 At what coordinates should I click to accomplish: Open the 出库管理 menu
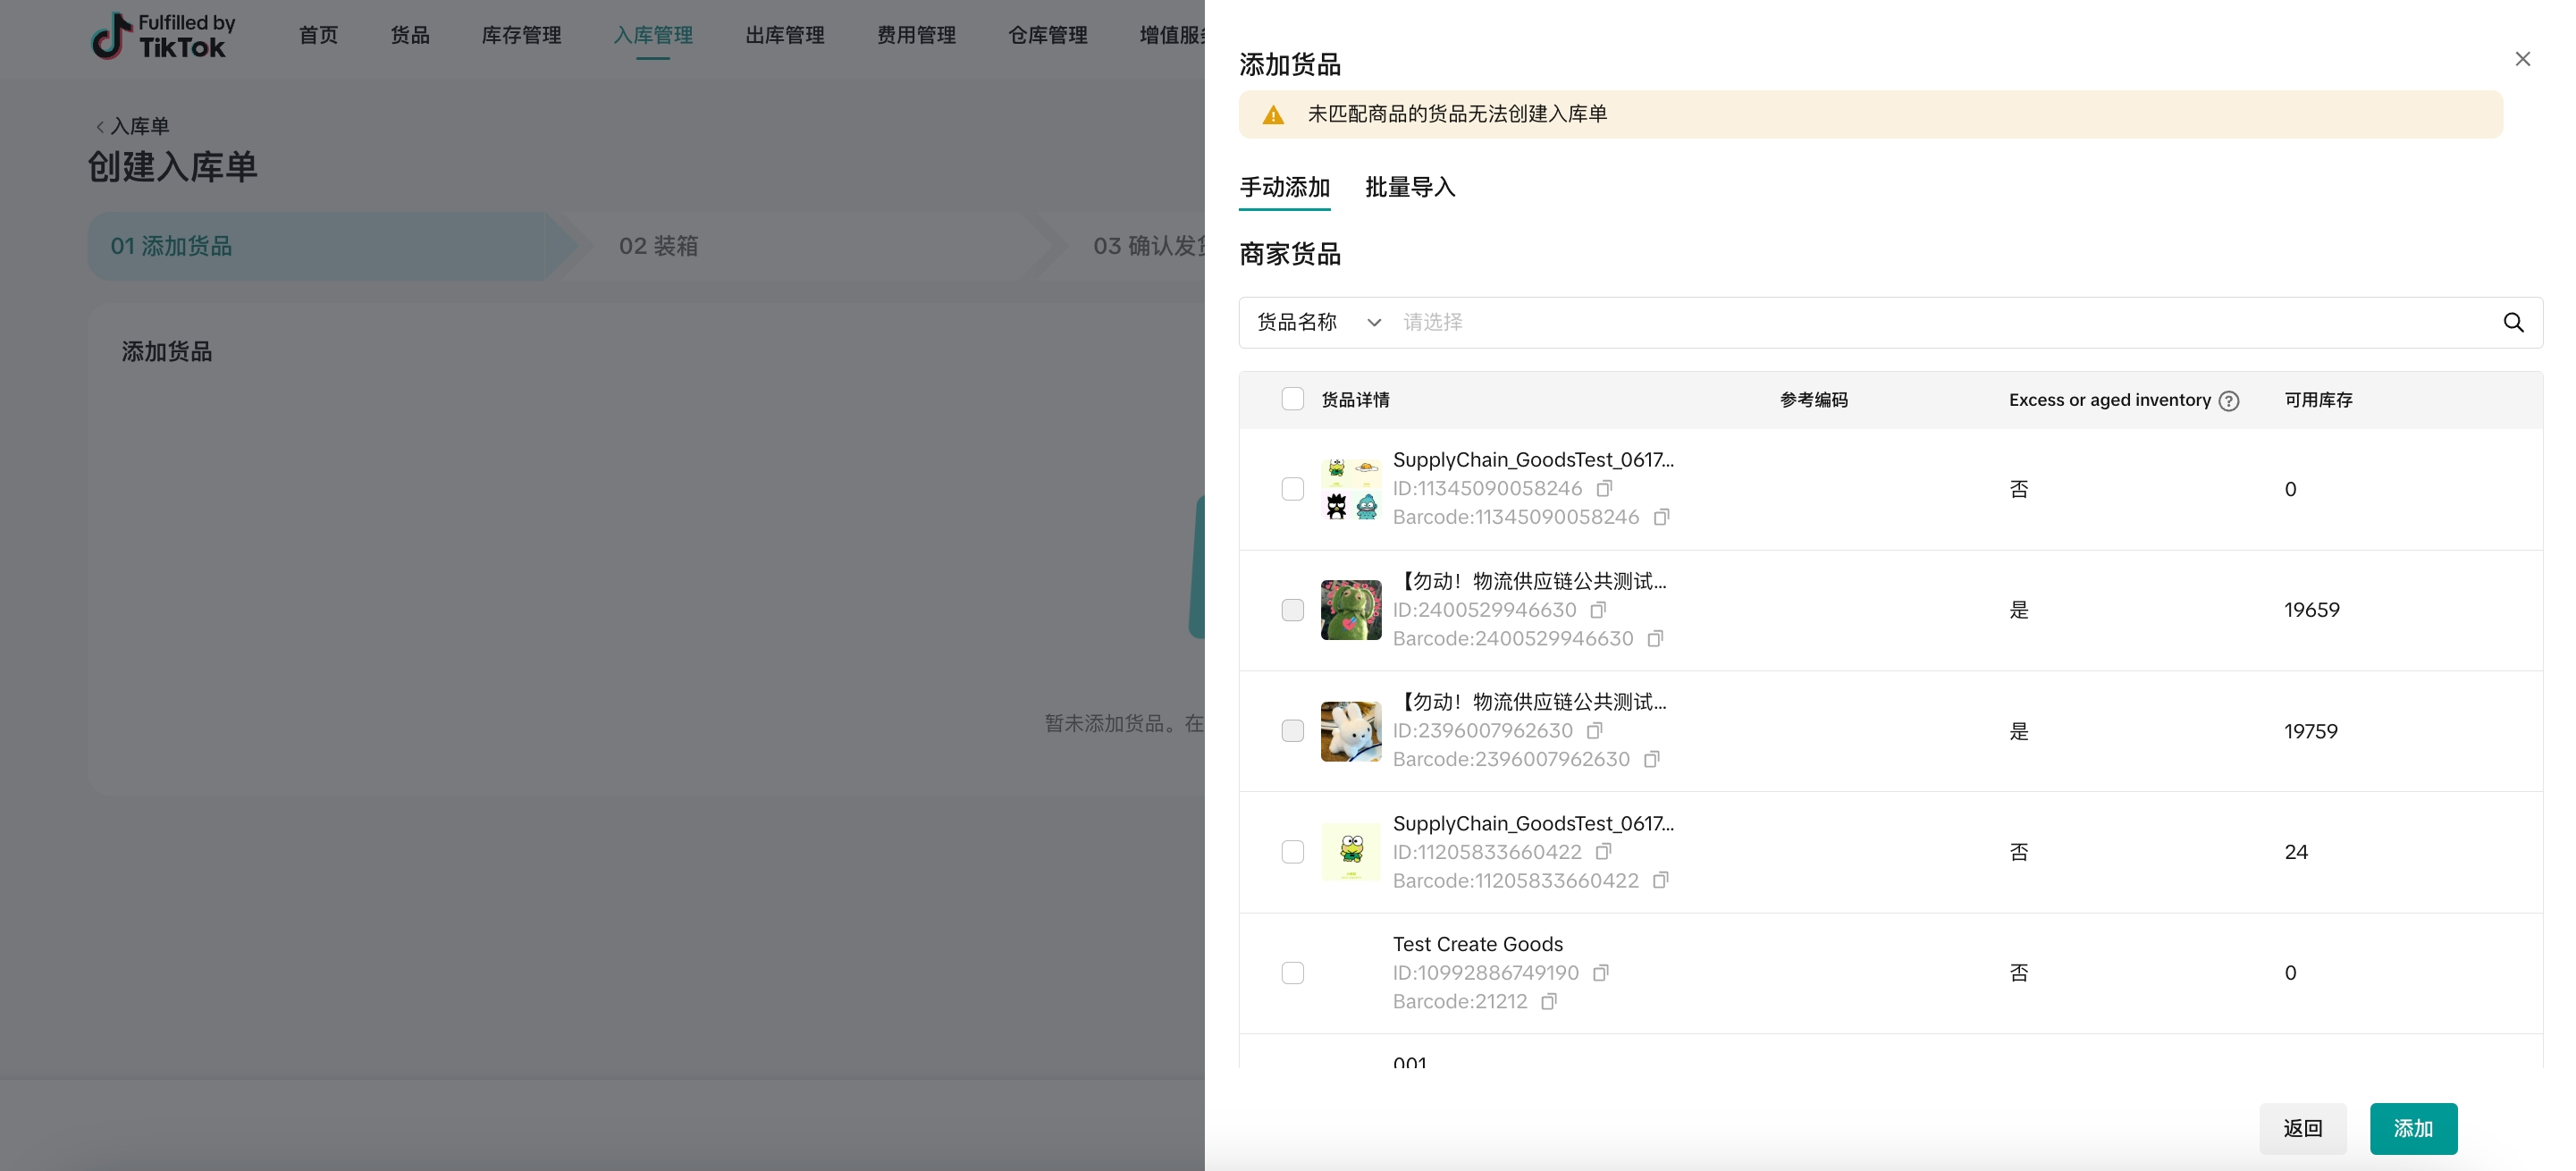click(784, 35)
